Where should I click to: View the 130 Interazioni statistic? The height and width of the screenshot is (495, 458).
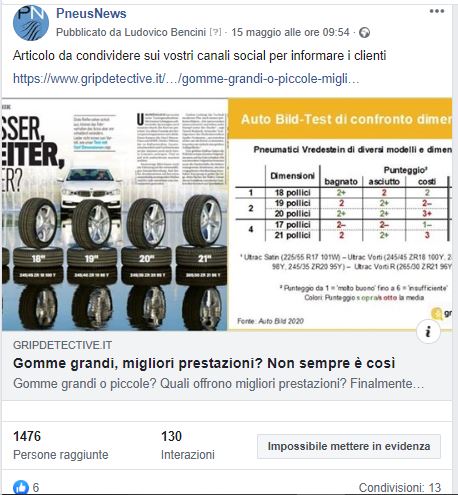188,445
